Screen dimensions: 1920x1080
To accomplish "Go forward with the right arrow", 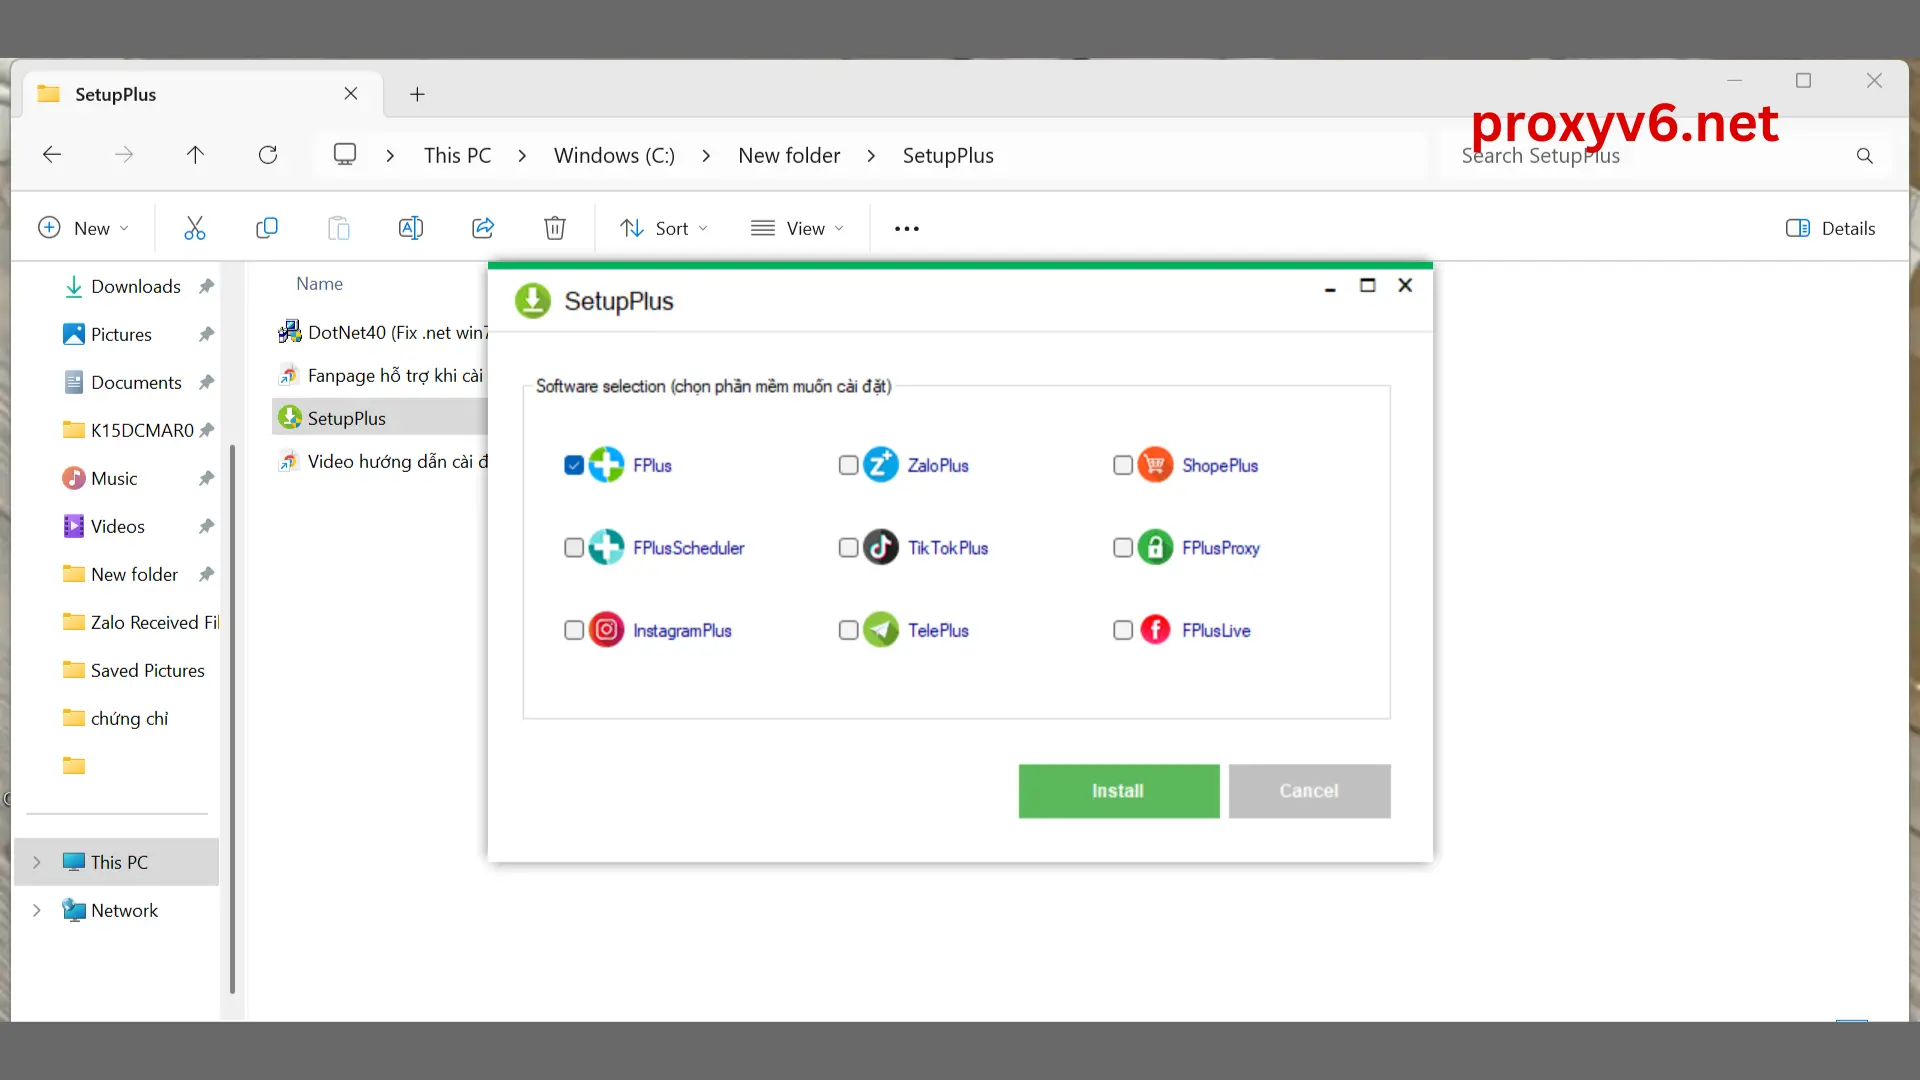I will [x=124, y=155].
